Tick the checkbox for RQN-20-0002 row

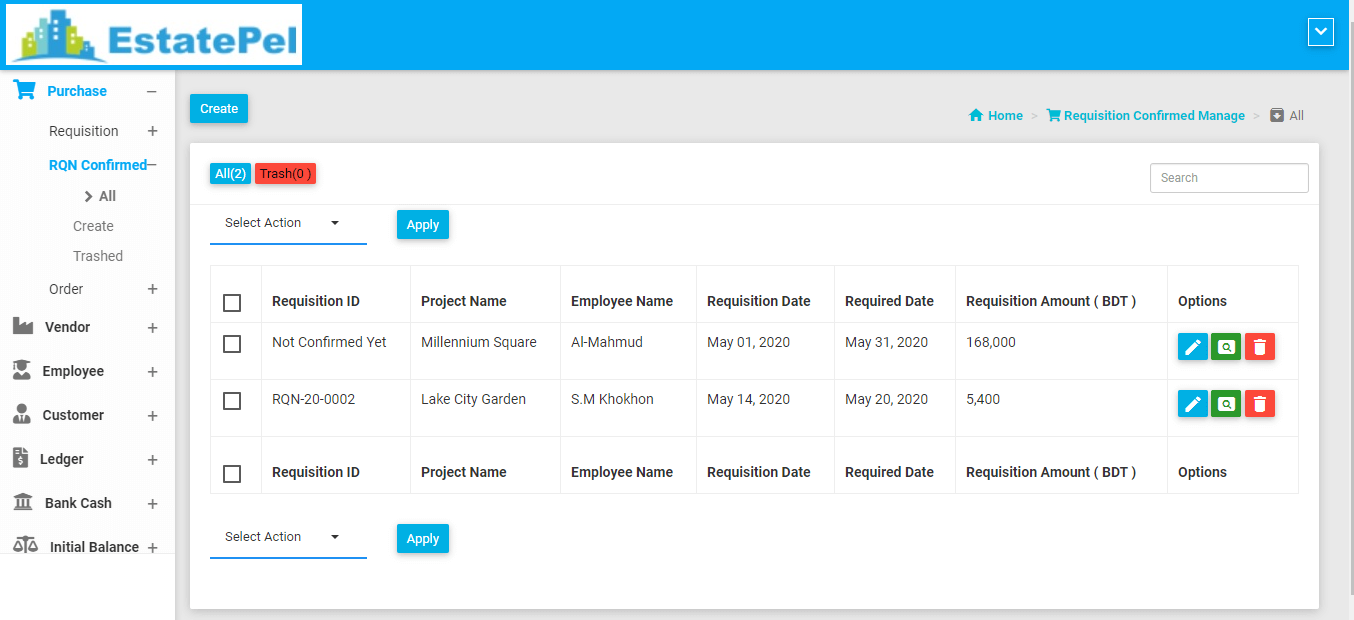click(232, 401)
